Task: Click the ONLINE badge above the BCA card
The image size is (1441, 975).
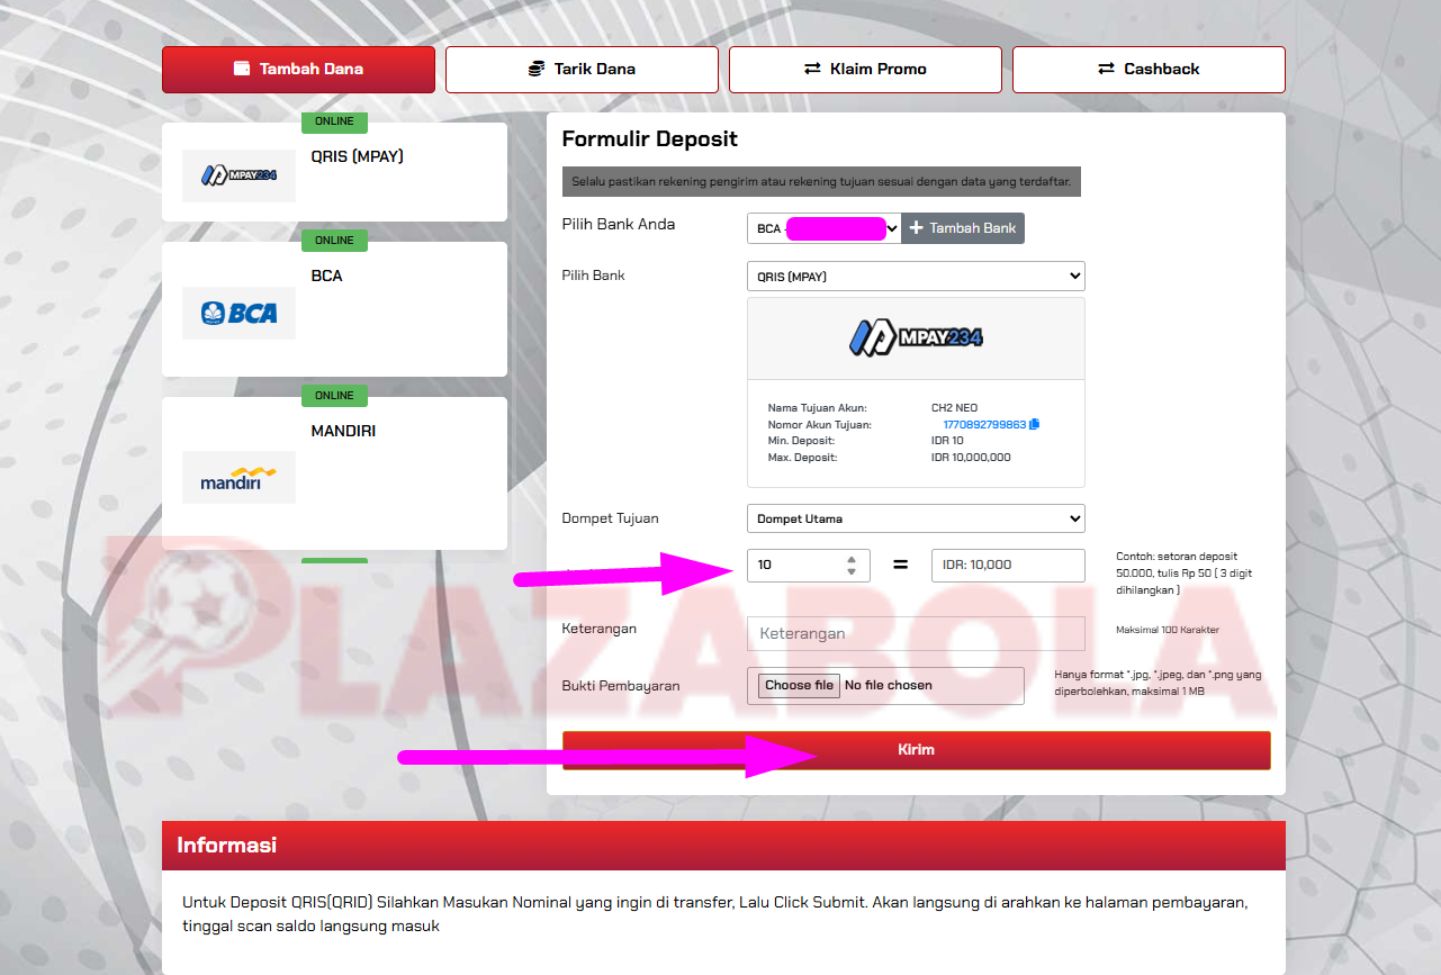Action: coord(335,240)
